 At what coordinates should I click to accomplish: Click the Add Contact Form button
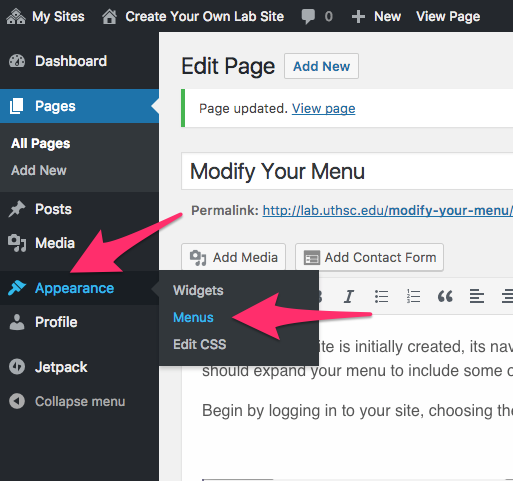click(369, 257)
